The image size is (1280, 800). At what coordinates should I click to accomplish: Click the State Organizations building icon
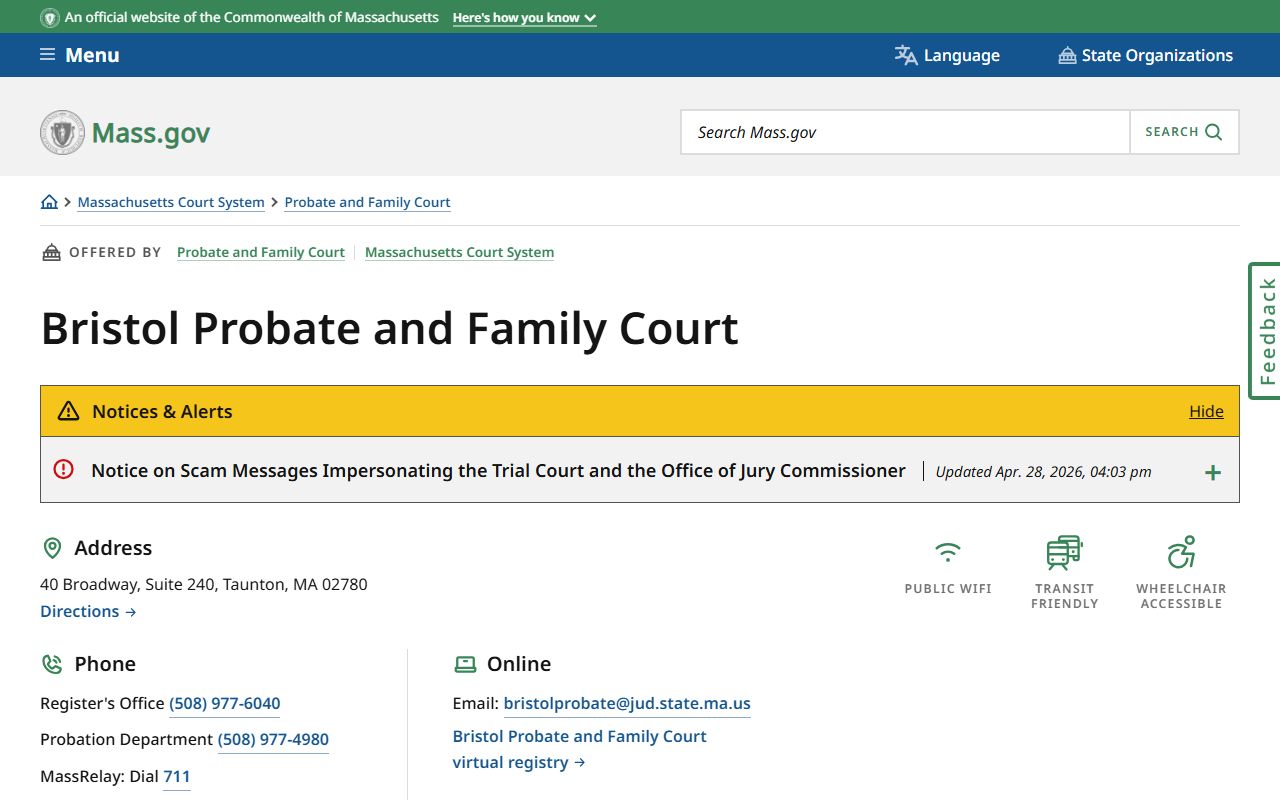pos(1067,55)
